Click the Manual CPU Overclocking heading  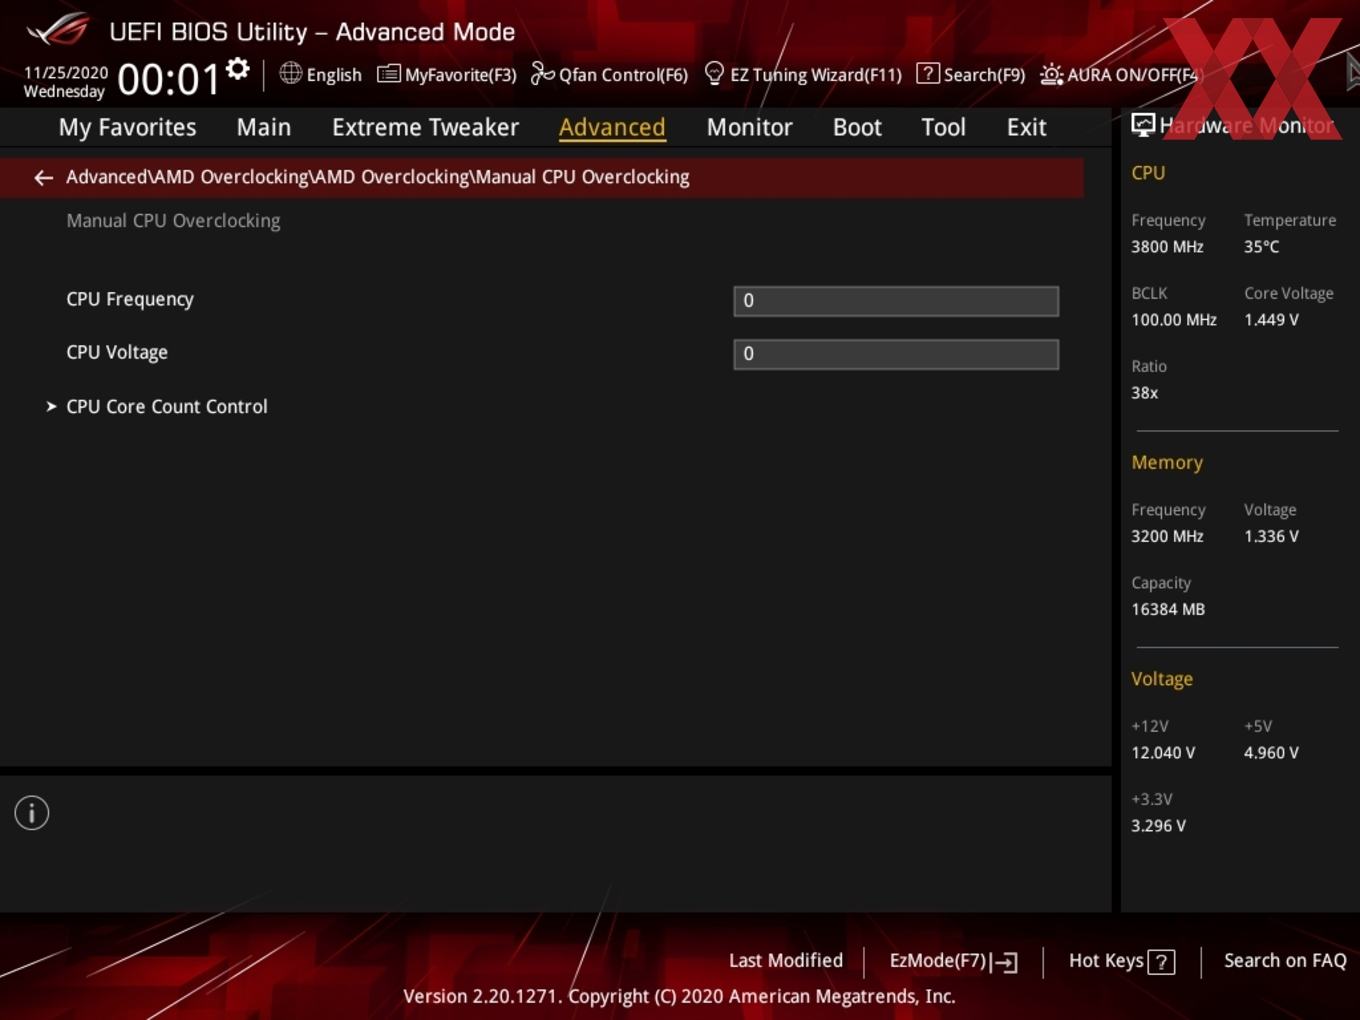pyautogui.click(x=173, y=221)
